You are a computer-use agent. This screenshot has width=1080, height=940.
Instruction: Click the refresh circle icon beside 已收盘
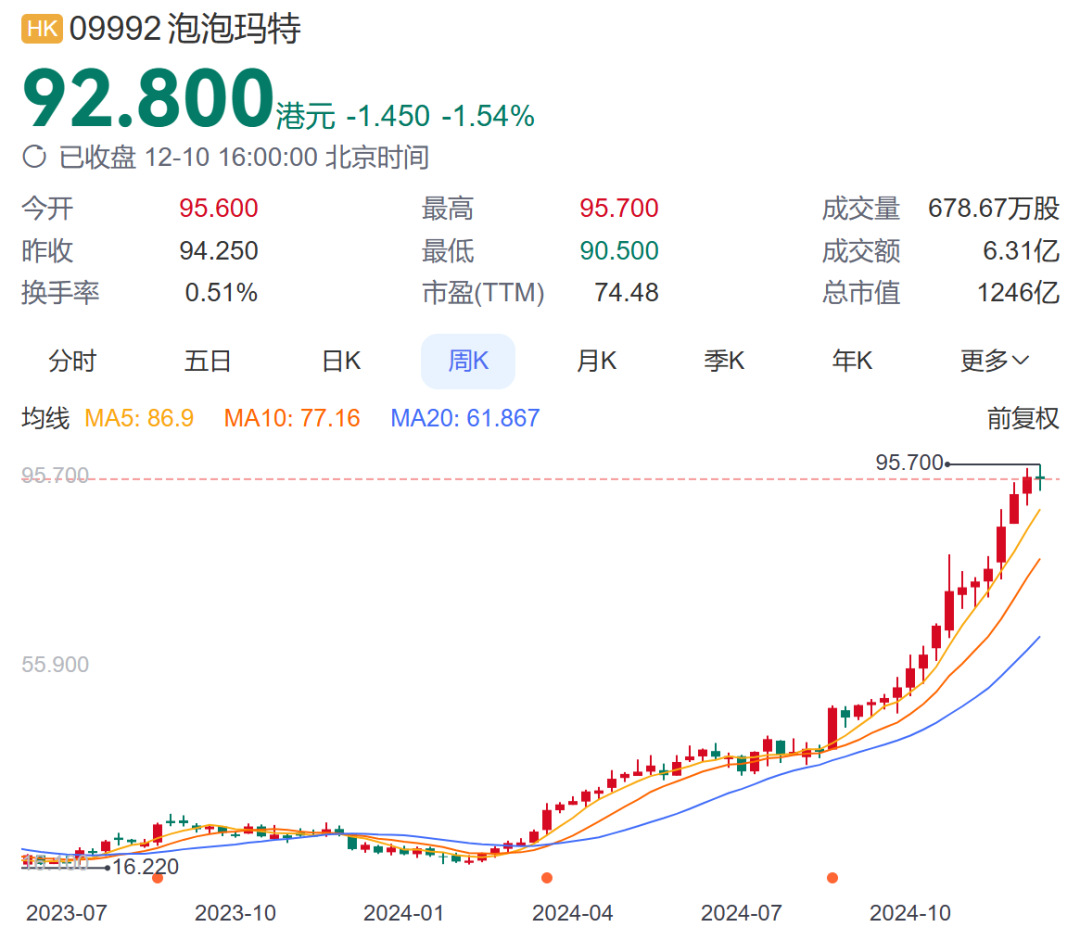coord(34,157)
